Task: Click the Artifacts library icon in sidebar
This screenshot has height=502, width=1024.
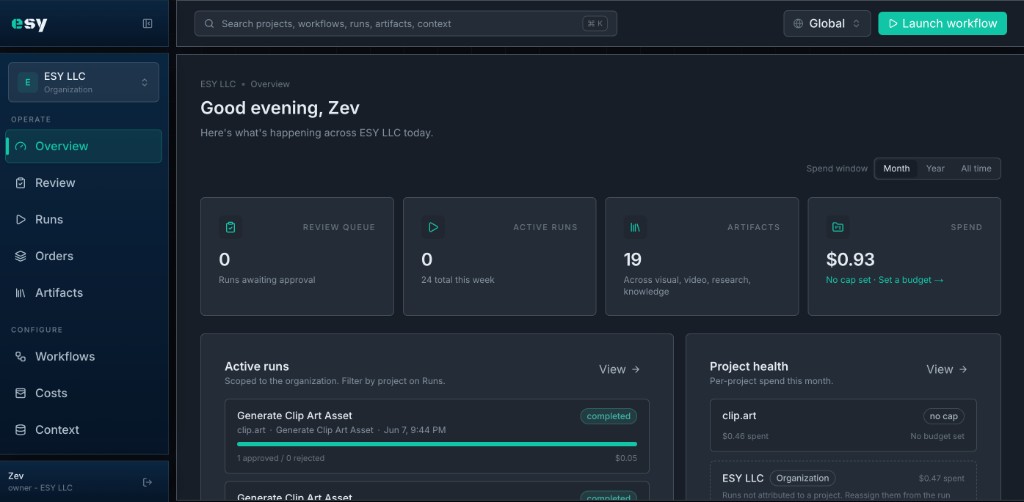Action: pyautogui.click(x=20, y=292)
